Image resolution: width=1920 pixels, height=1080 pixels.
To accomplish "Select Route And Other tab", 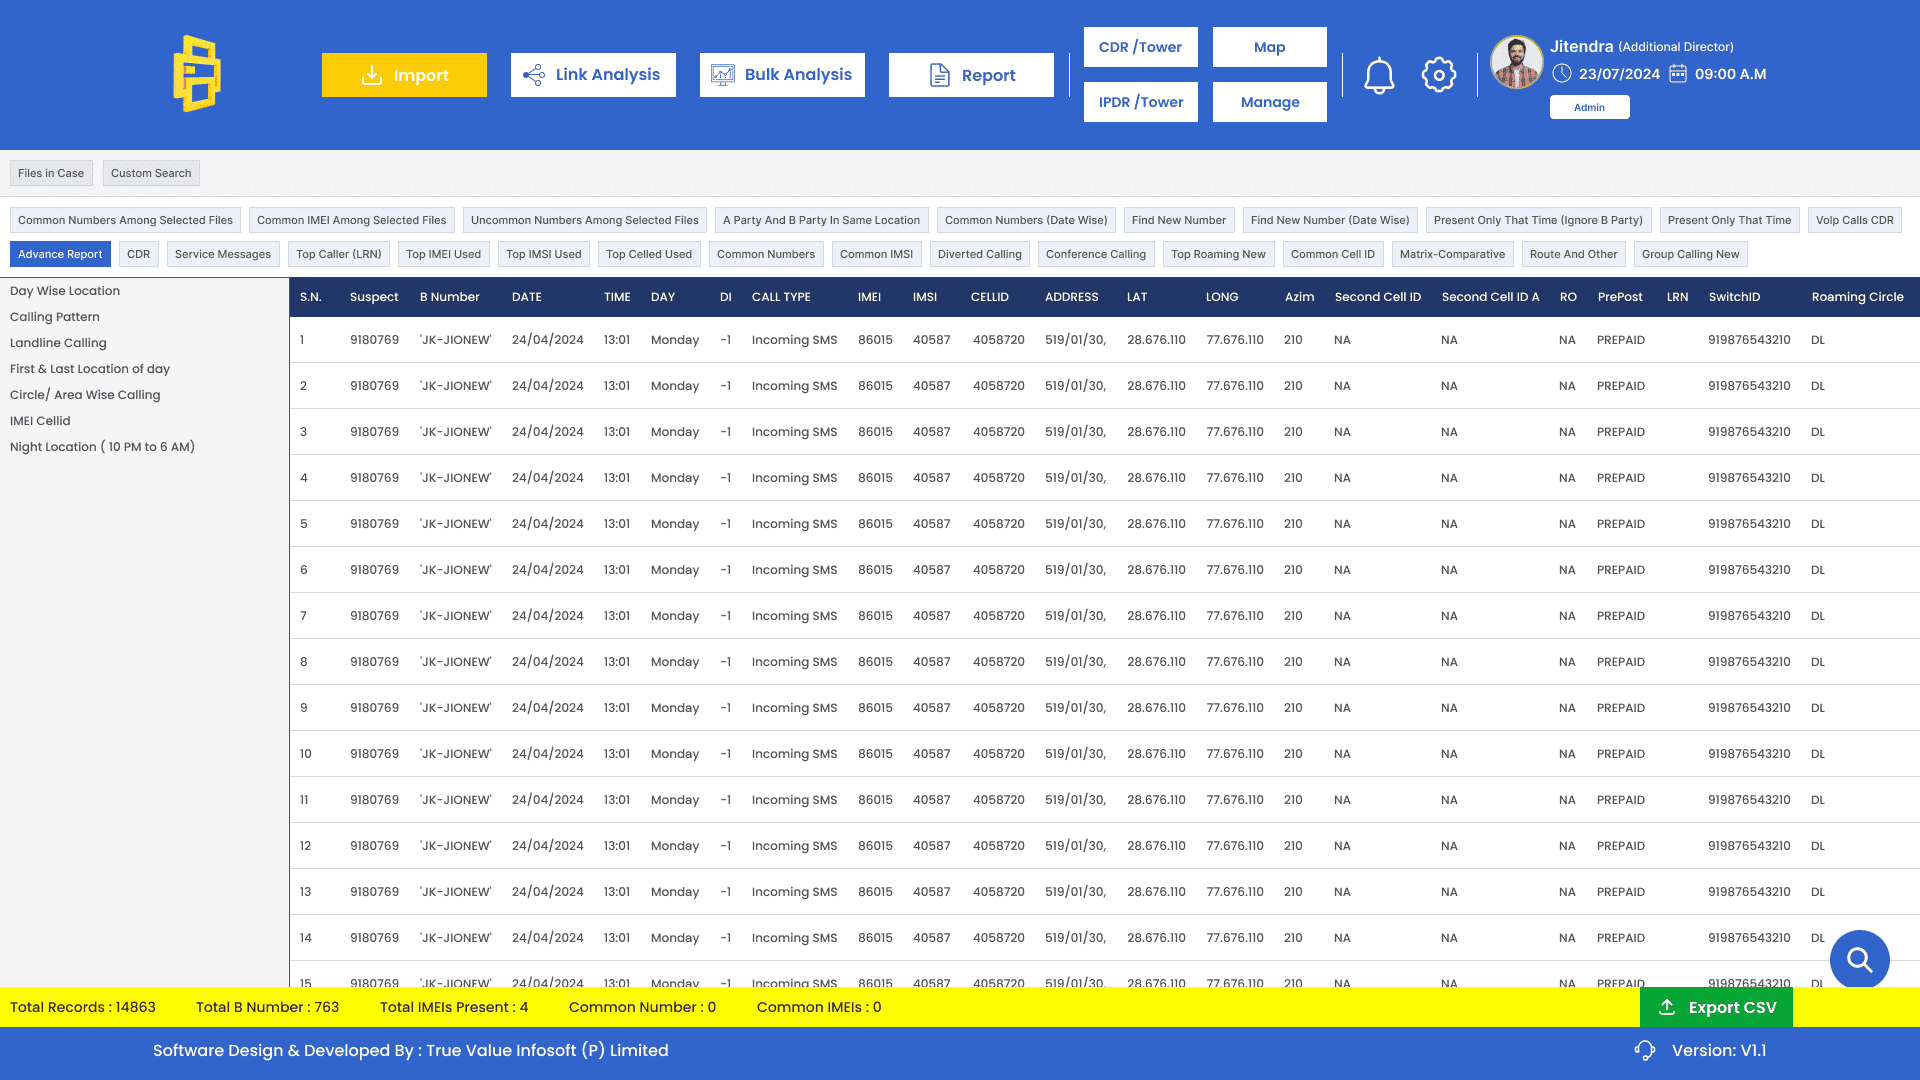I will pyautogui.click(x=1573, y=254).
